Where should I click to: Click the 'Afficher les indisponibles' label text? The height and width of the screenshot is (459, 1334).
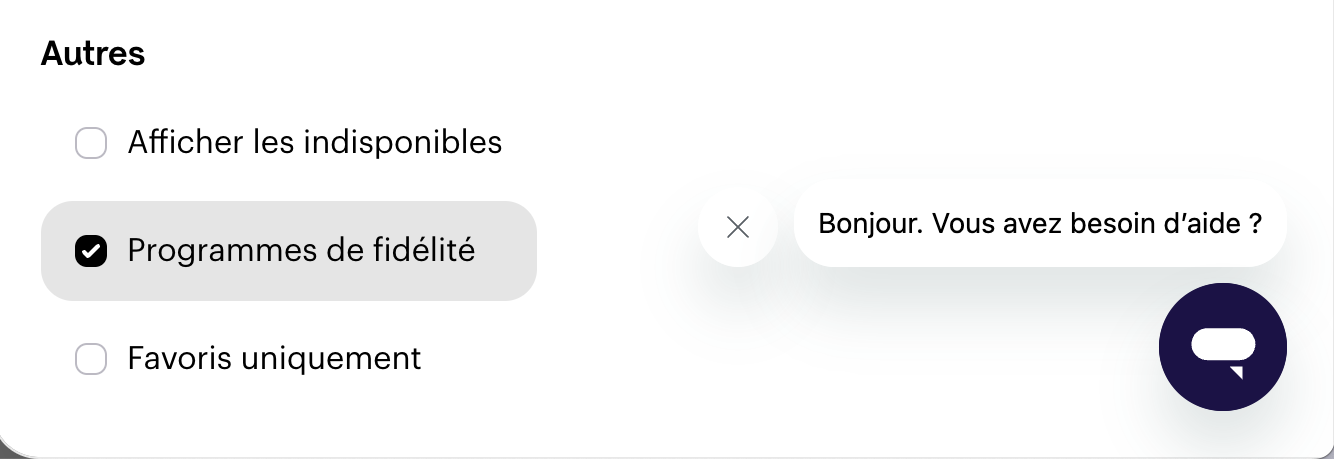click(315, 142)
